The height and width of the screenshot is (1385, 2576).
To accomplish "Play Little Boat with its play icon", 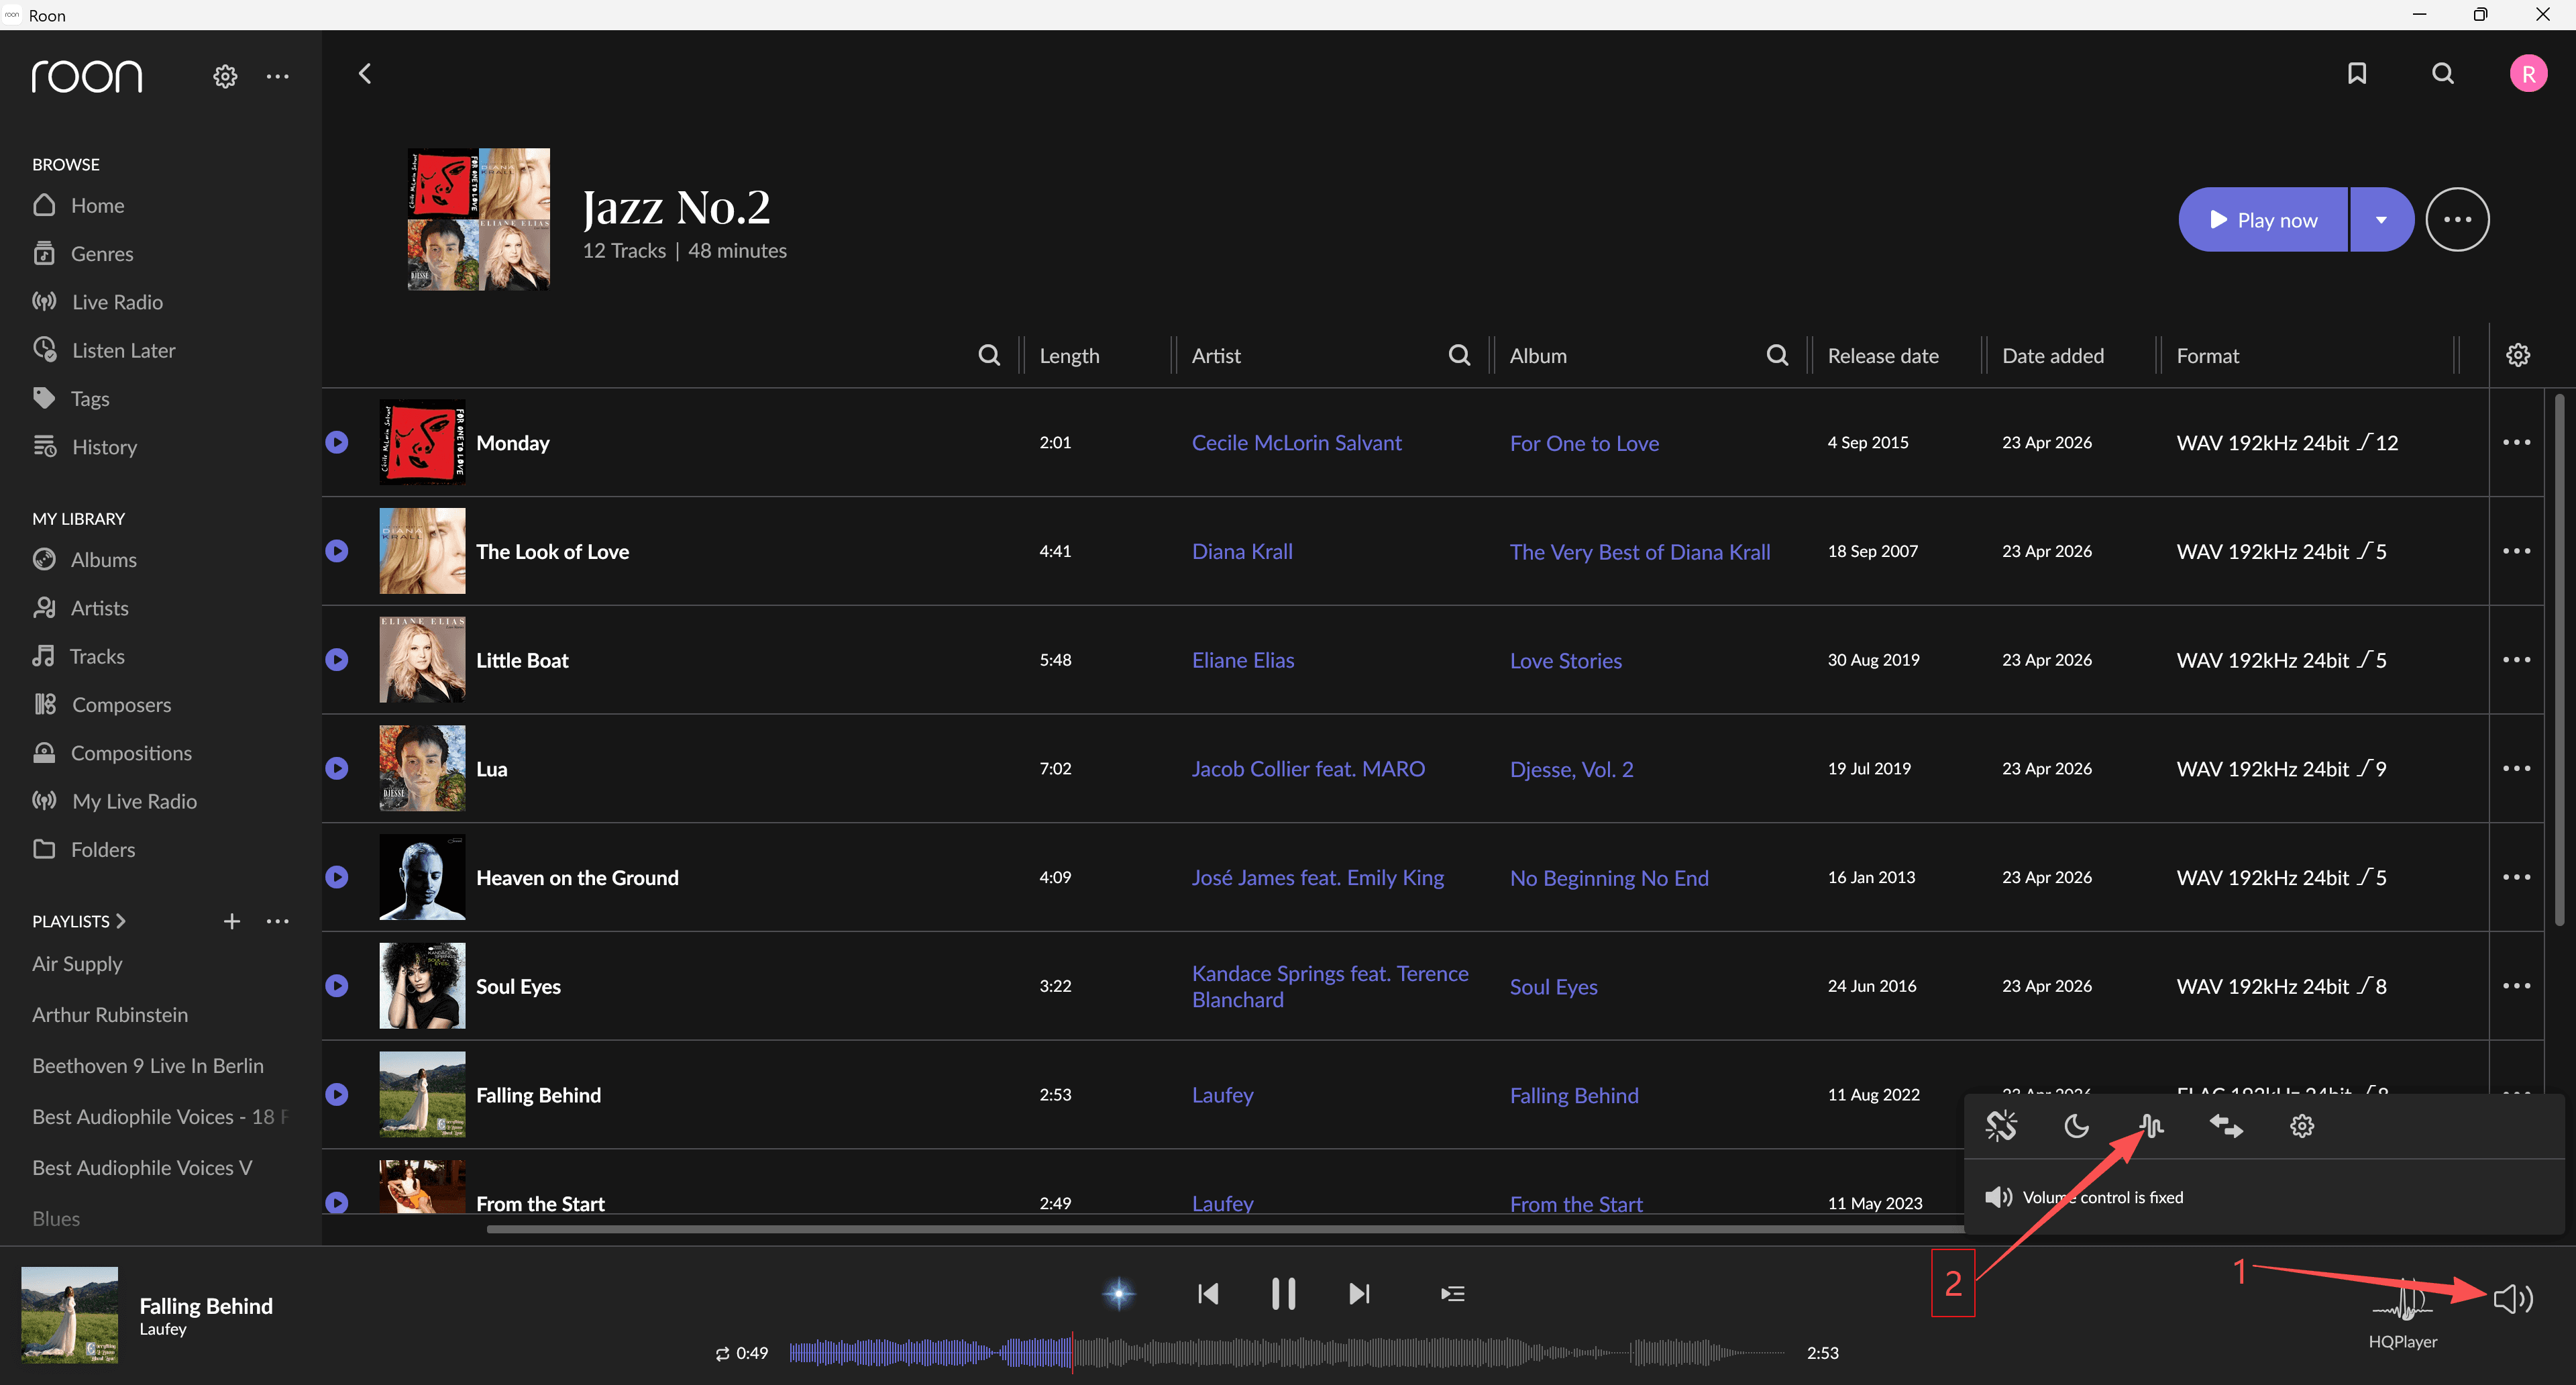I will tap(337, 660).
